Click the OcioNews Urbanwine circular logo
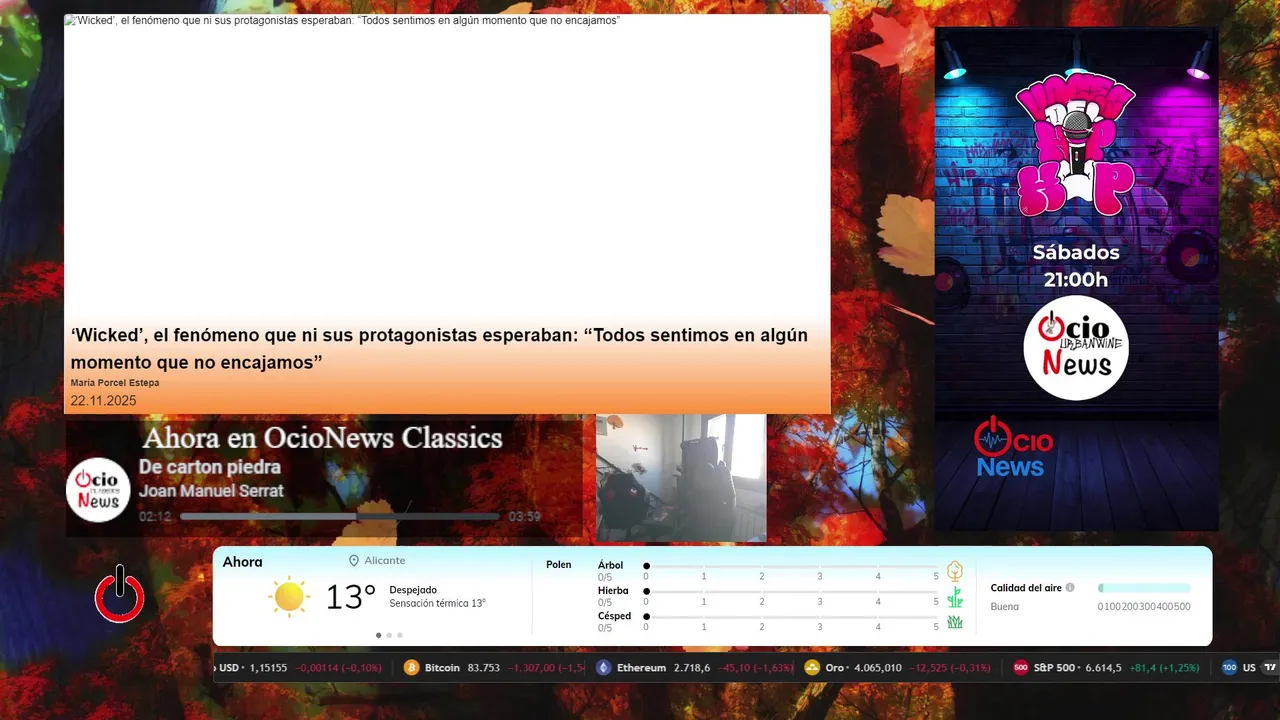The height and width of the screenshot is (720, 1280). coord(1076,348)
